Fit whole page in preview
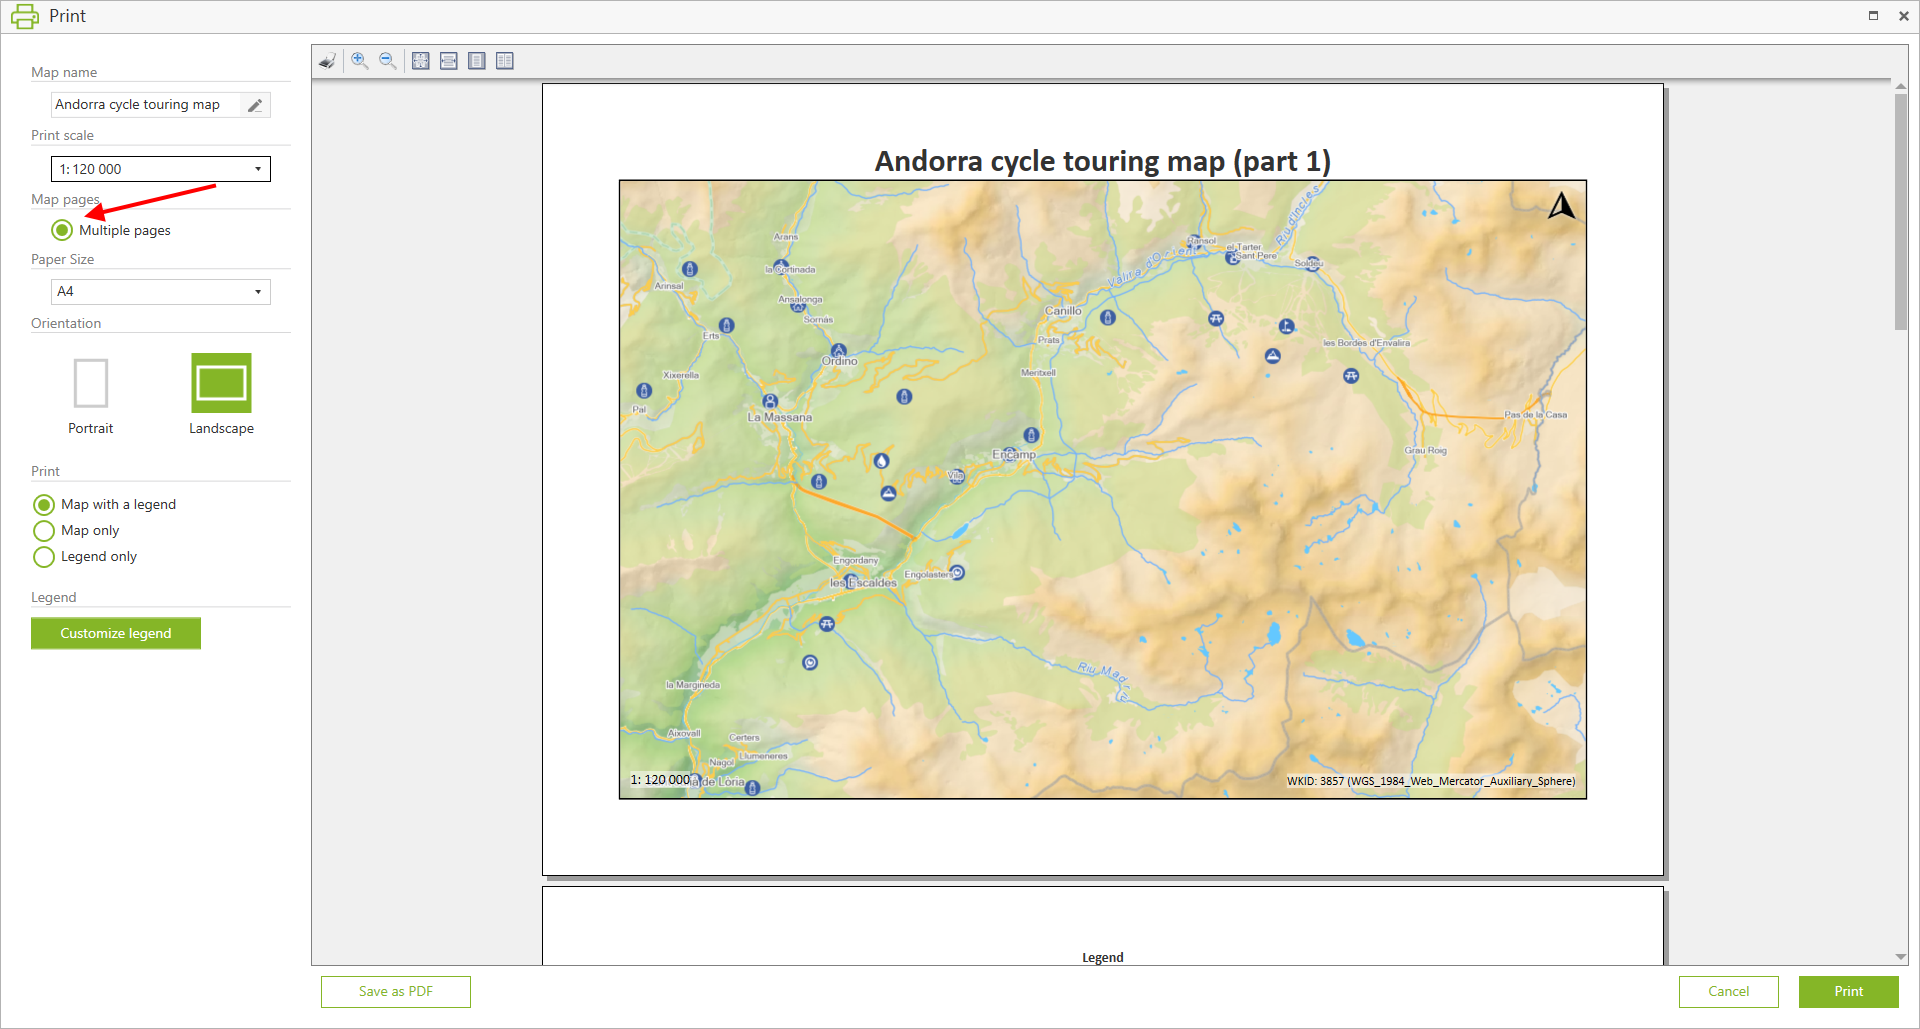1920x1029 pixels. (x=421, y=61)
